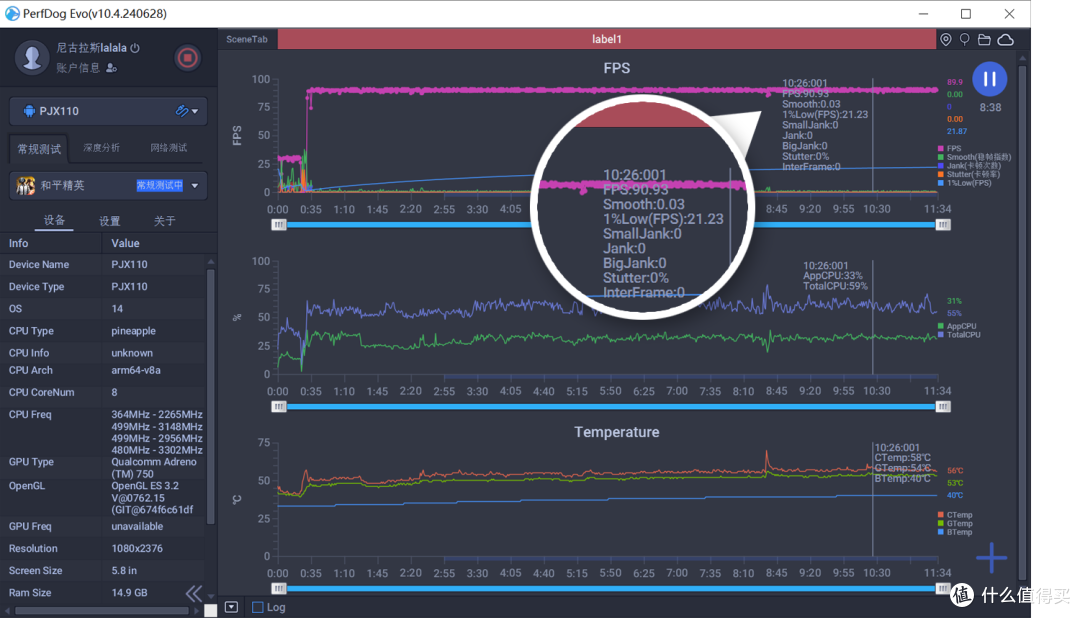Switch to the 设置 tab
This screenshot has height=618, width=1080.
coord(110,221)
